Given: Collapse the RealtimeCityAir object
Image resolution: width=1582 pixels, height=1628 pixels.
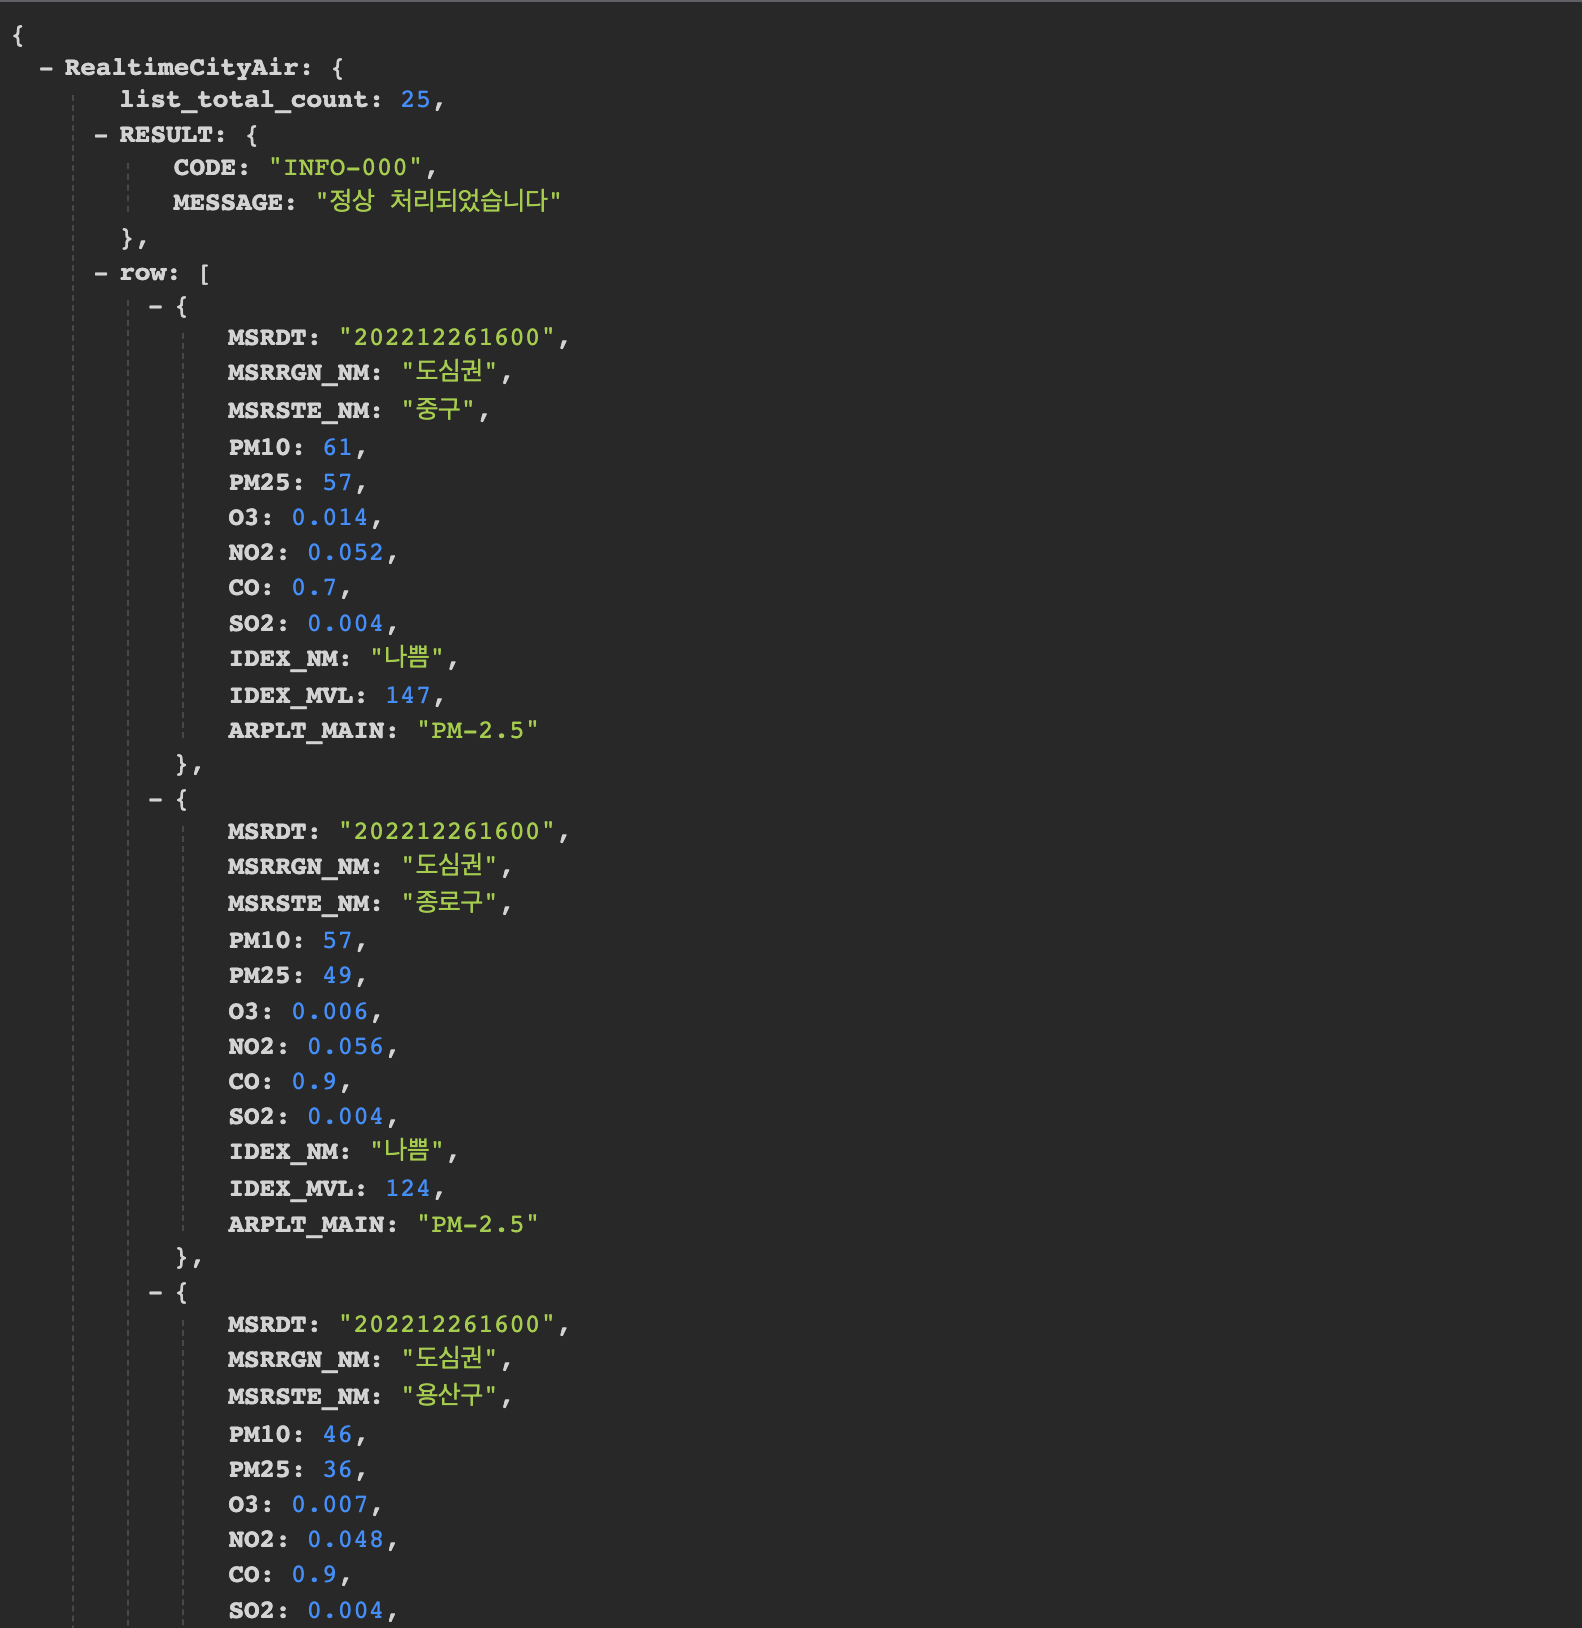Looking at the screenshot, I should 46,68.
